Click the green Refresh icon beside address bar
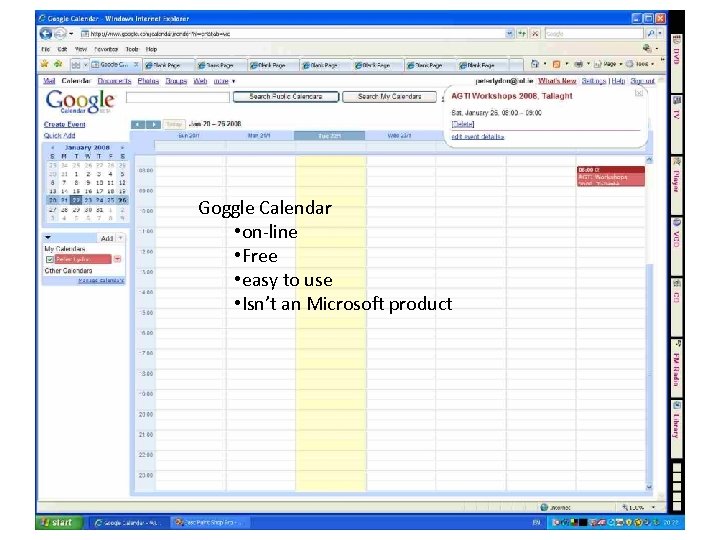Screen dimensions: 720x540 coord(522,34)
